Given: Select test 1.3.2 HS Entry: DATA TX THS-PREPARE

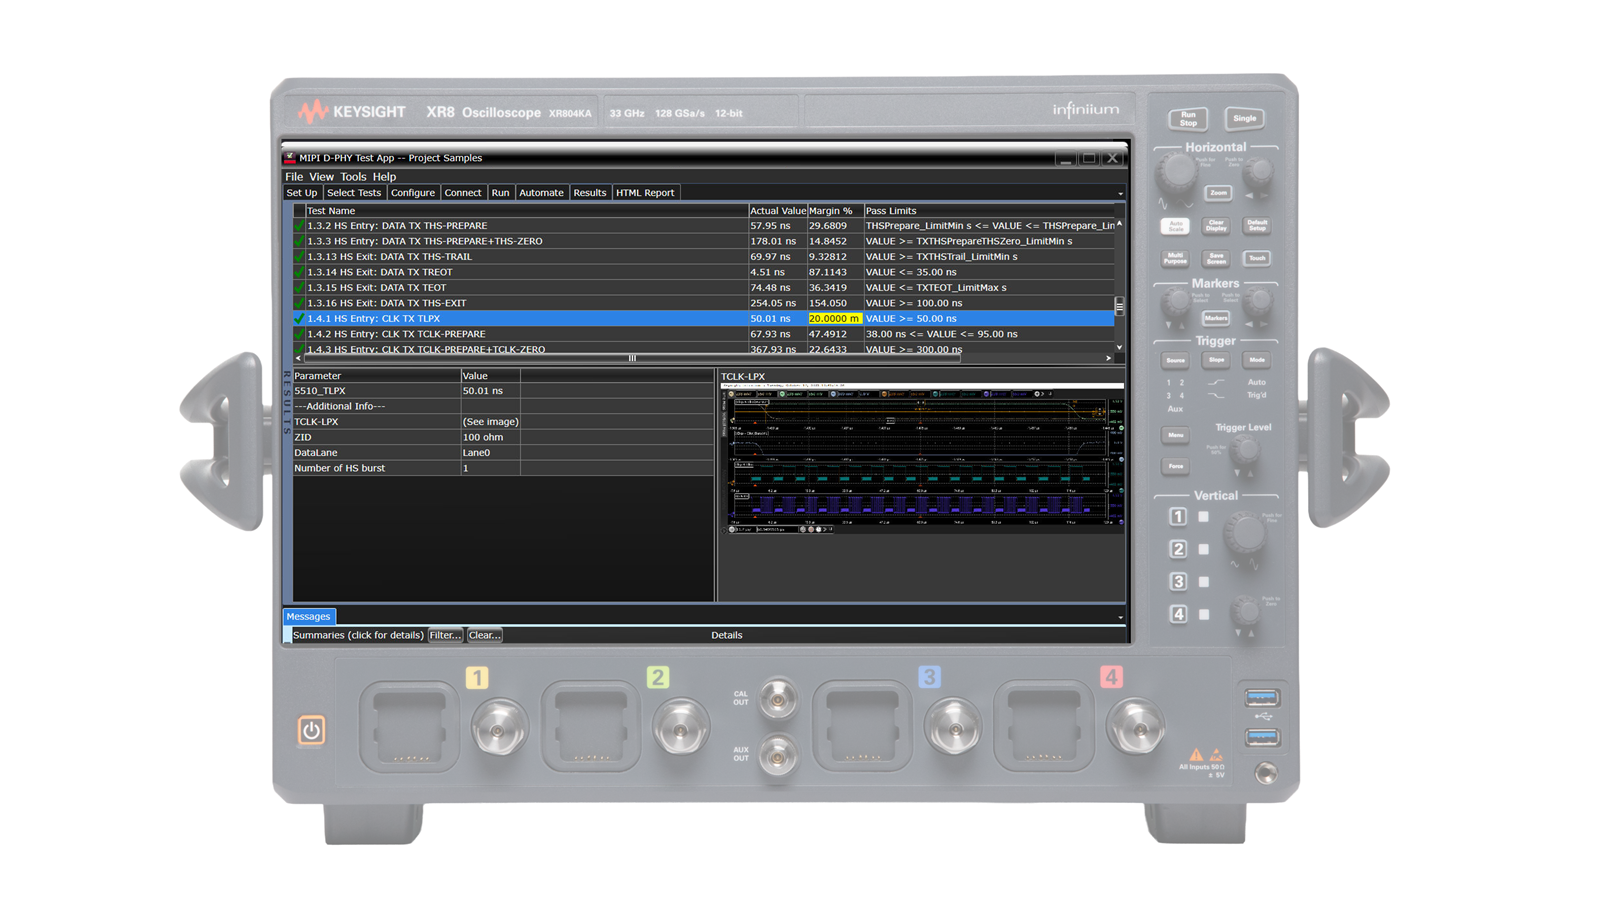Looking at the screenshot, I should pyautogui.click(x=704, y=226).
